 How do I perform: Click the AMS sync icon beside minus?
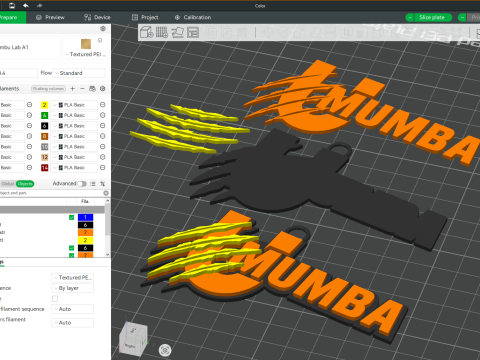(92, 89)
